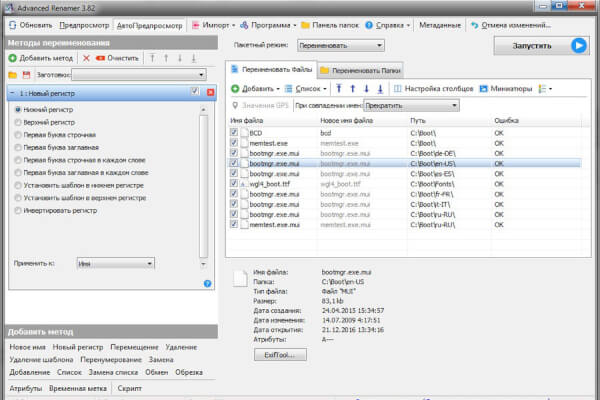Click the red X delete method icon
Viewport: 600px width, 400px height.
pyautogui.click(x=87, y=59)
